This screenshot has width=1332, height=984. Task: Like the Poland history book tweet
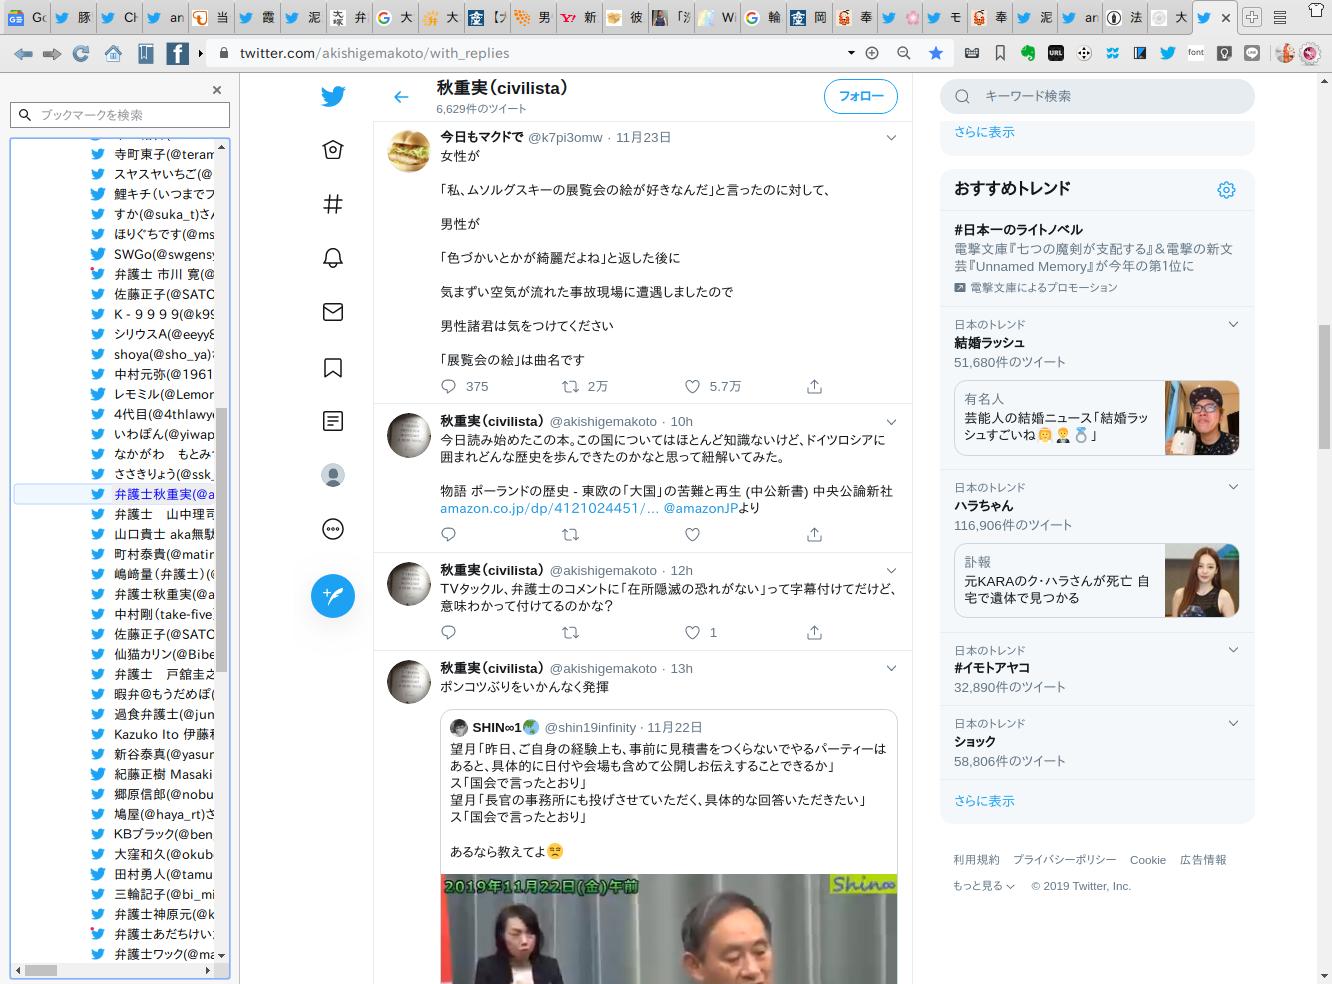(x=692, y=535)
